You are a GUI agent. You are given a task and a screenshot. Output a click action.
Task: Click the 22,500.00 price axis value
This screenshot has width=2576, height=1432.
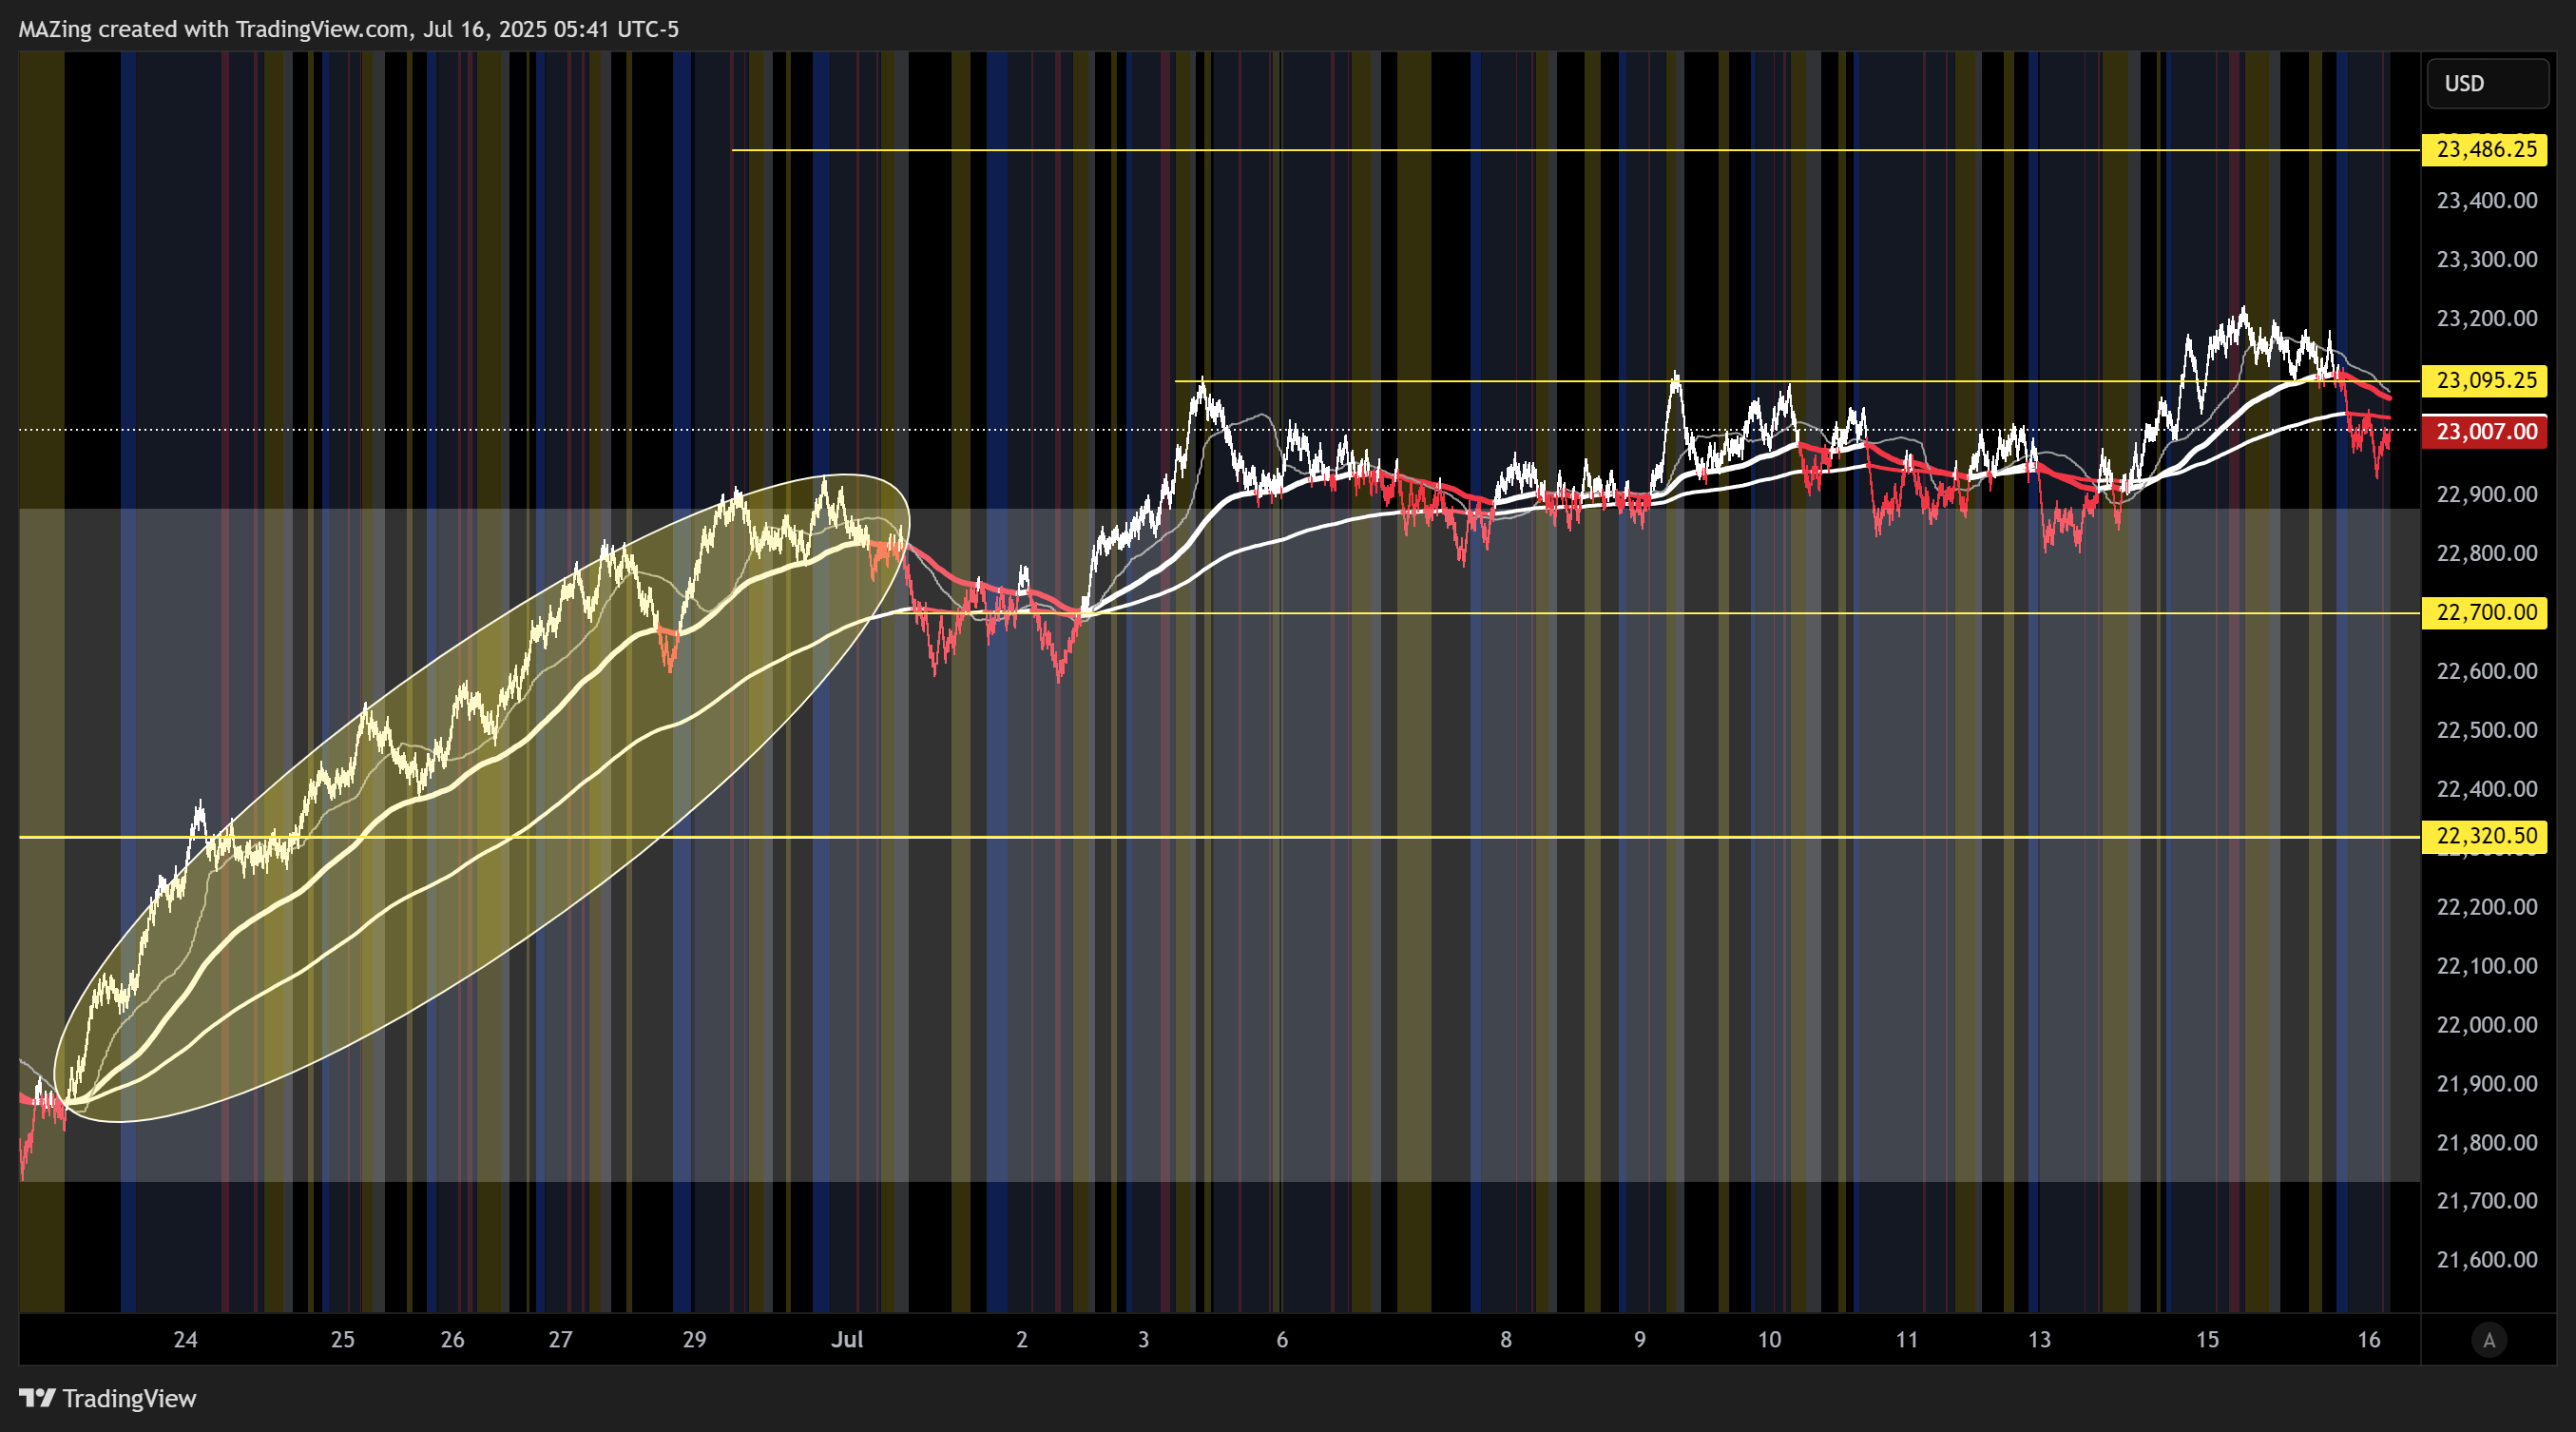tap(2487, 730)
